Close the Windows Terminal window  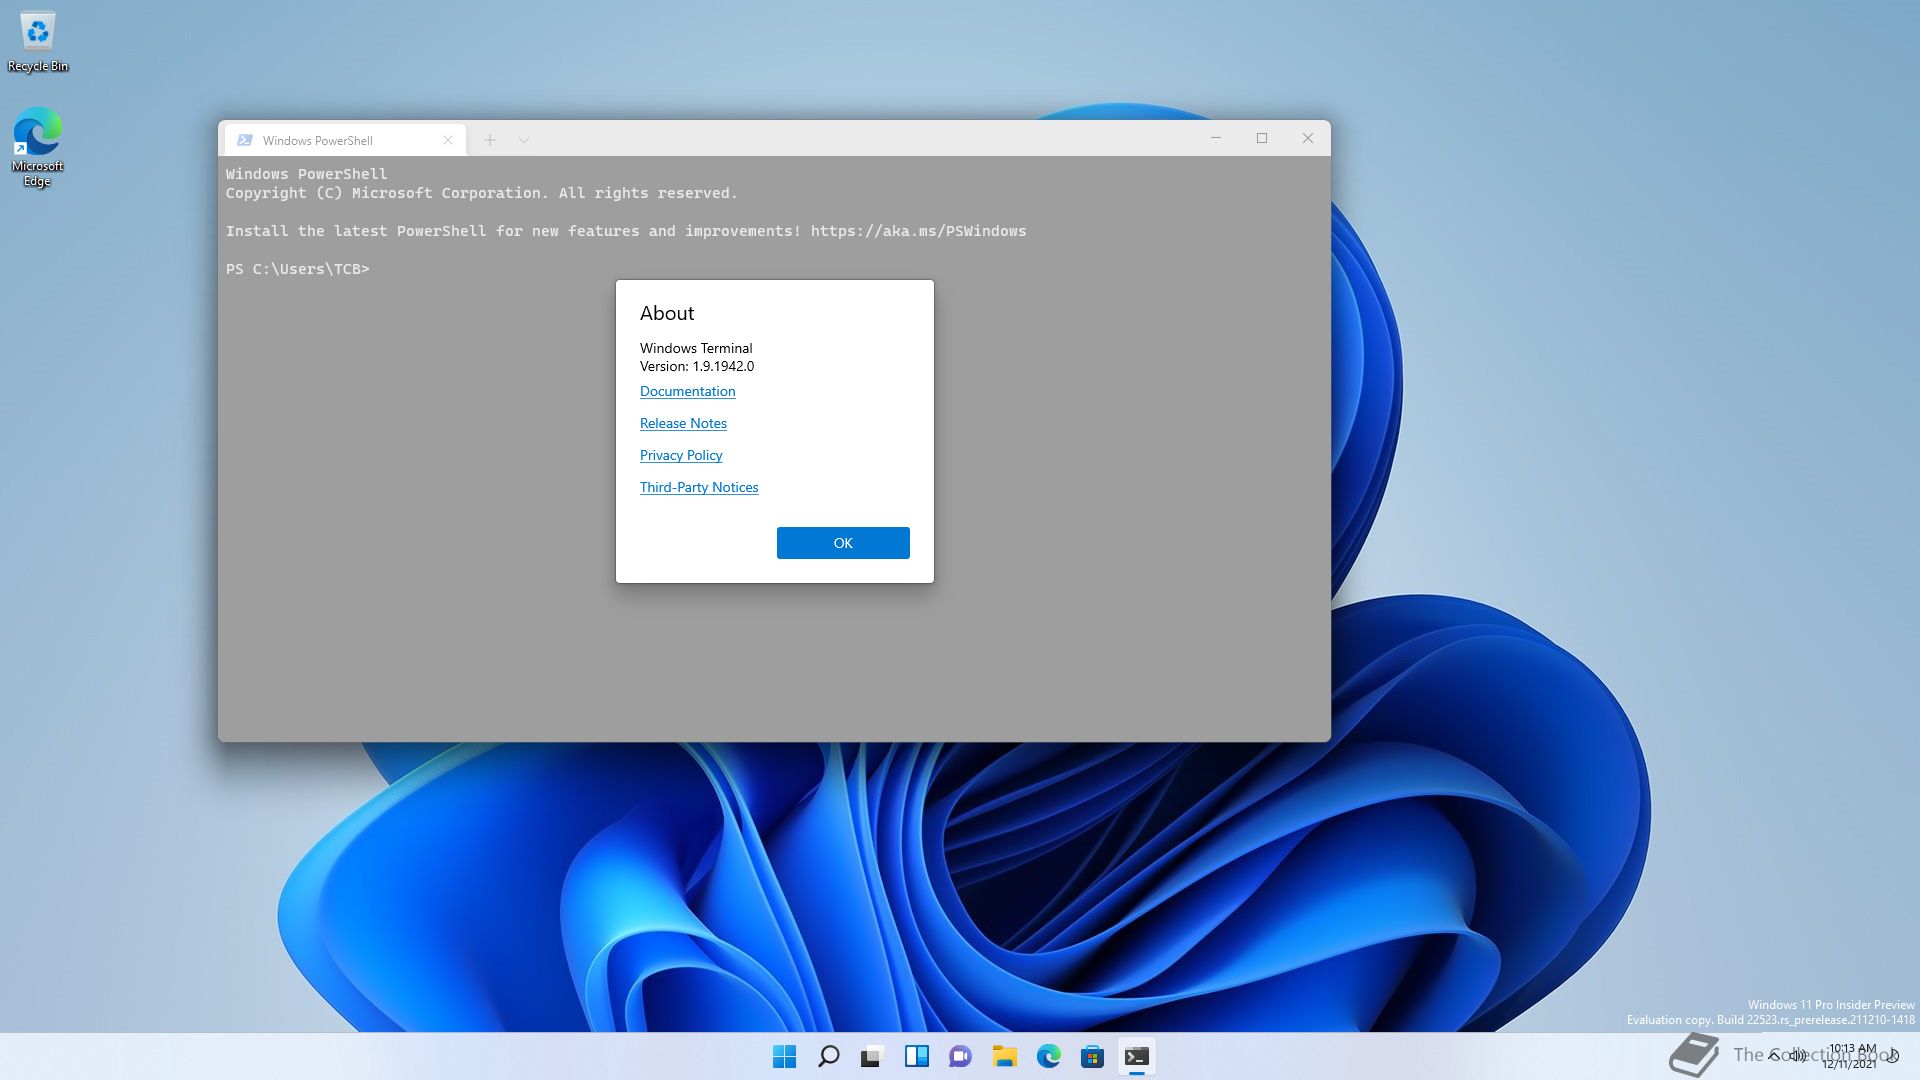(x=1308, y=138)
